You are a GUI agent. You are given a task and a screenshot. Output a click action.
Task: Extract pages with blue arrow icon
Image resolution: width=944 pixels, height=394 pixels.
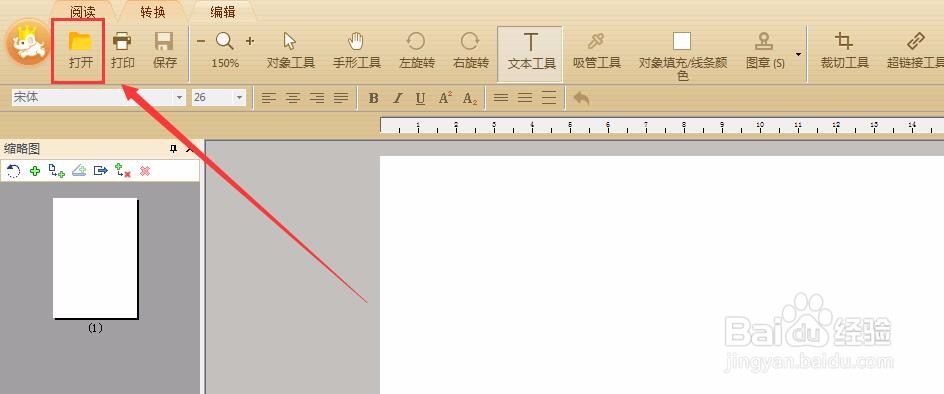click(101, 171)
